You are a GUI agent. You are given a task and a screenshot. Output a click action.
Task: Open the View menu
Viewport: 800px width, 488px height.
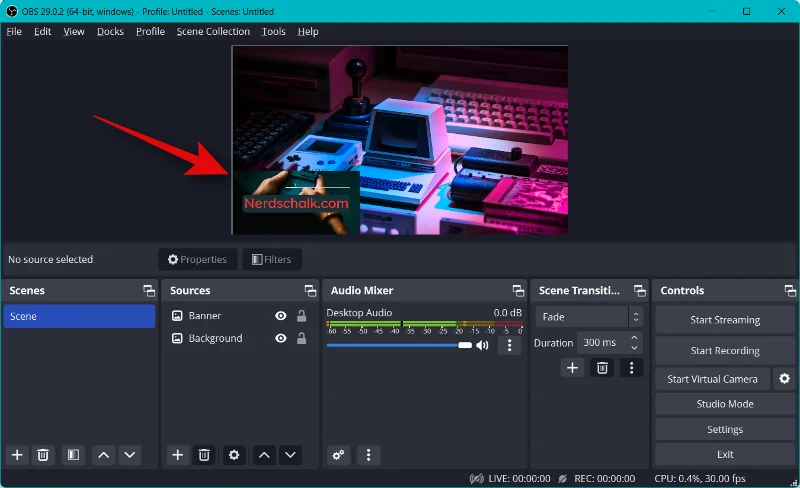point(73,32)
